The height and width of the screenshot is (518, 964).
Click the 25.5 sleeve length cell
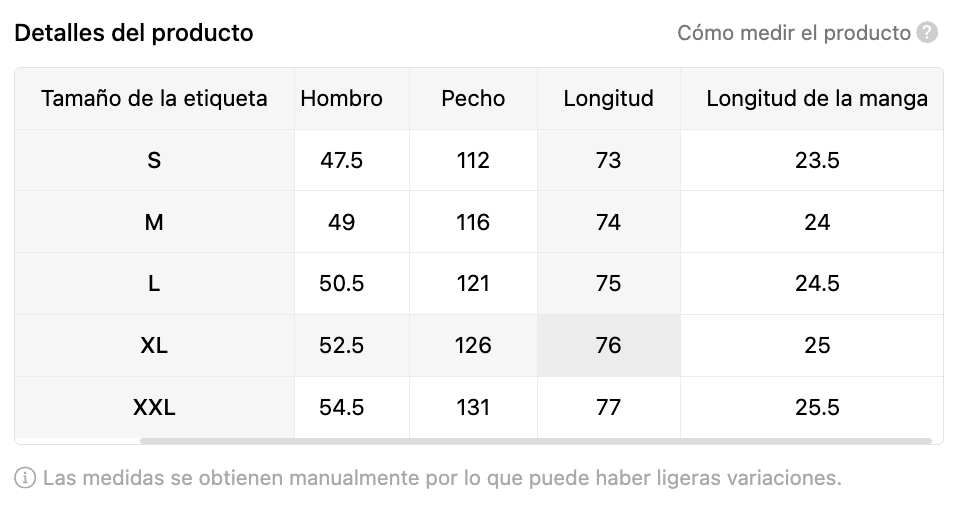tap(817, 407)
